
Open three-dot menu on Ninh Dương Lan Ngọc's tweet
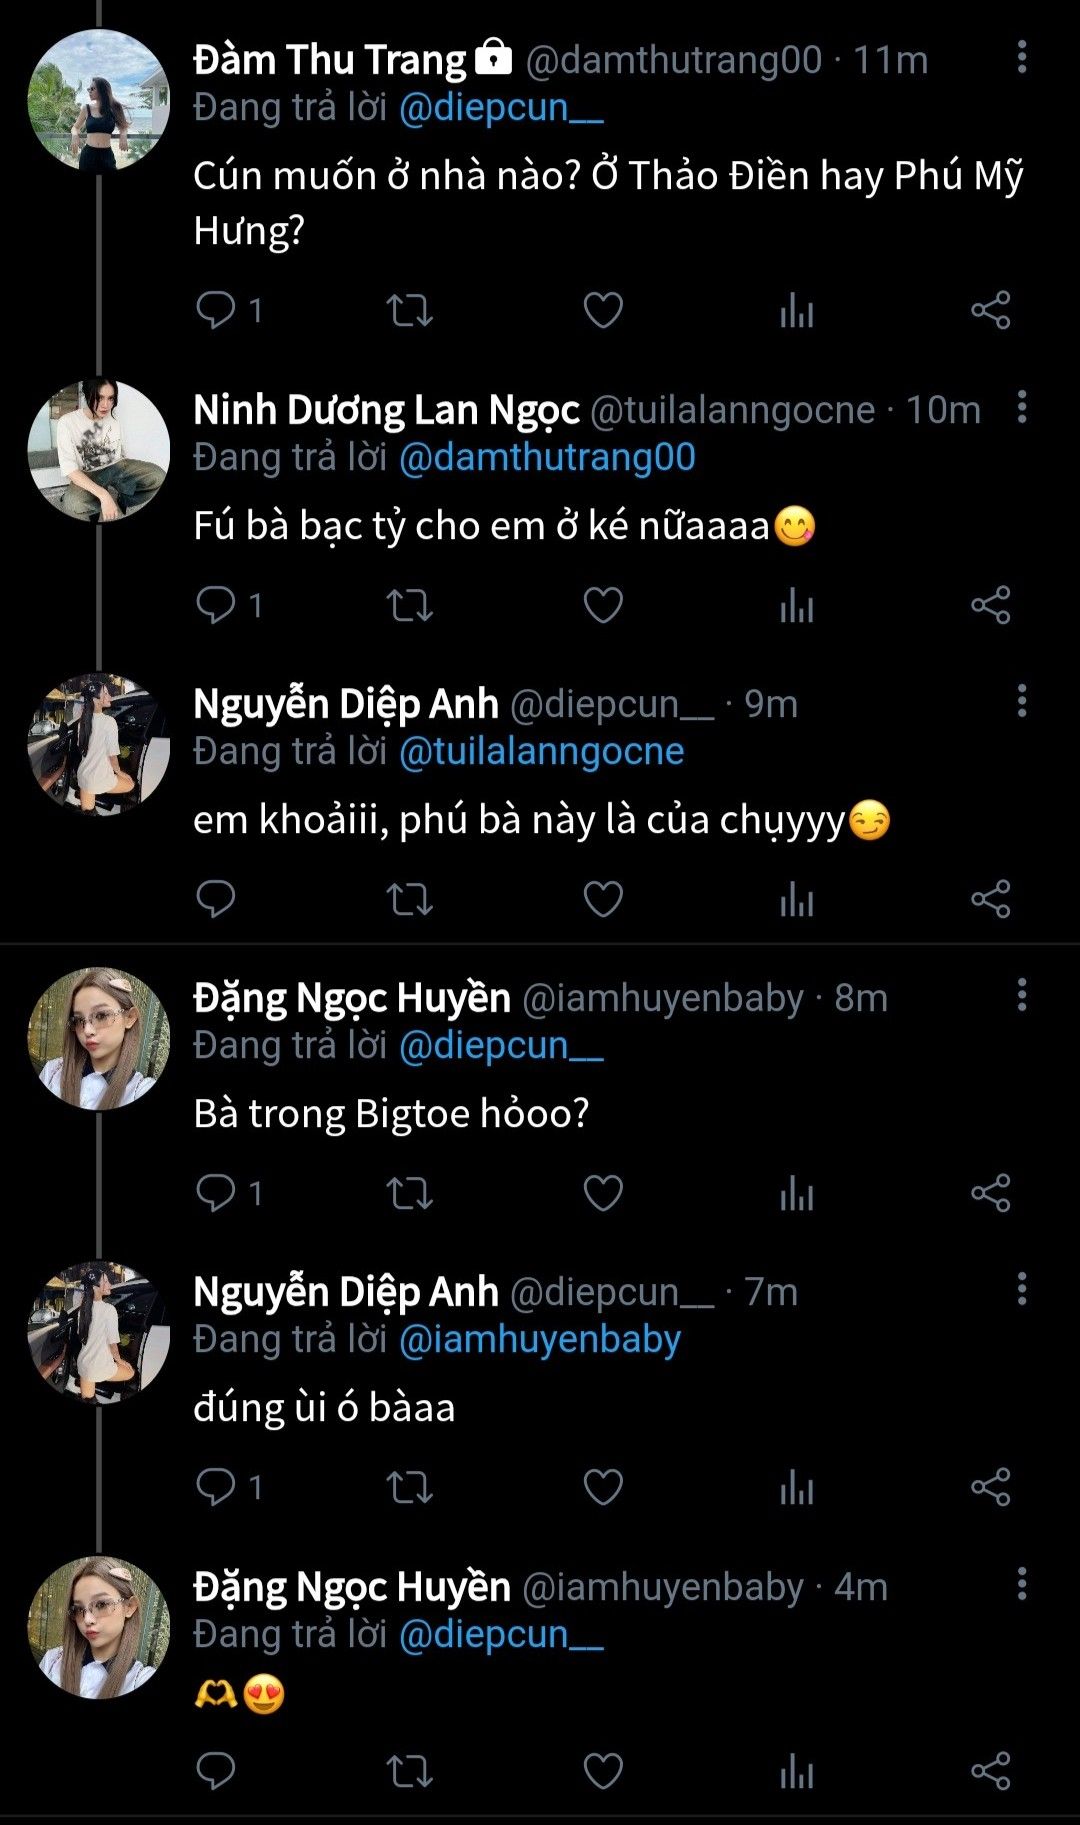click(x=1021, y=408)
